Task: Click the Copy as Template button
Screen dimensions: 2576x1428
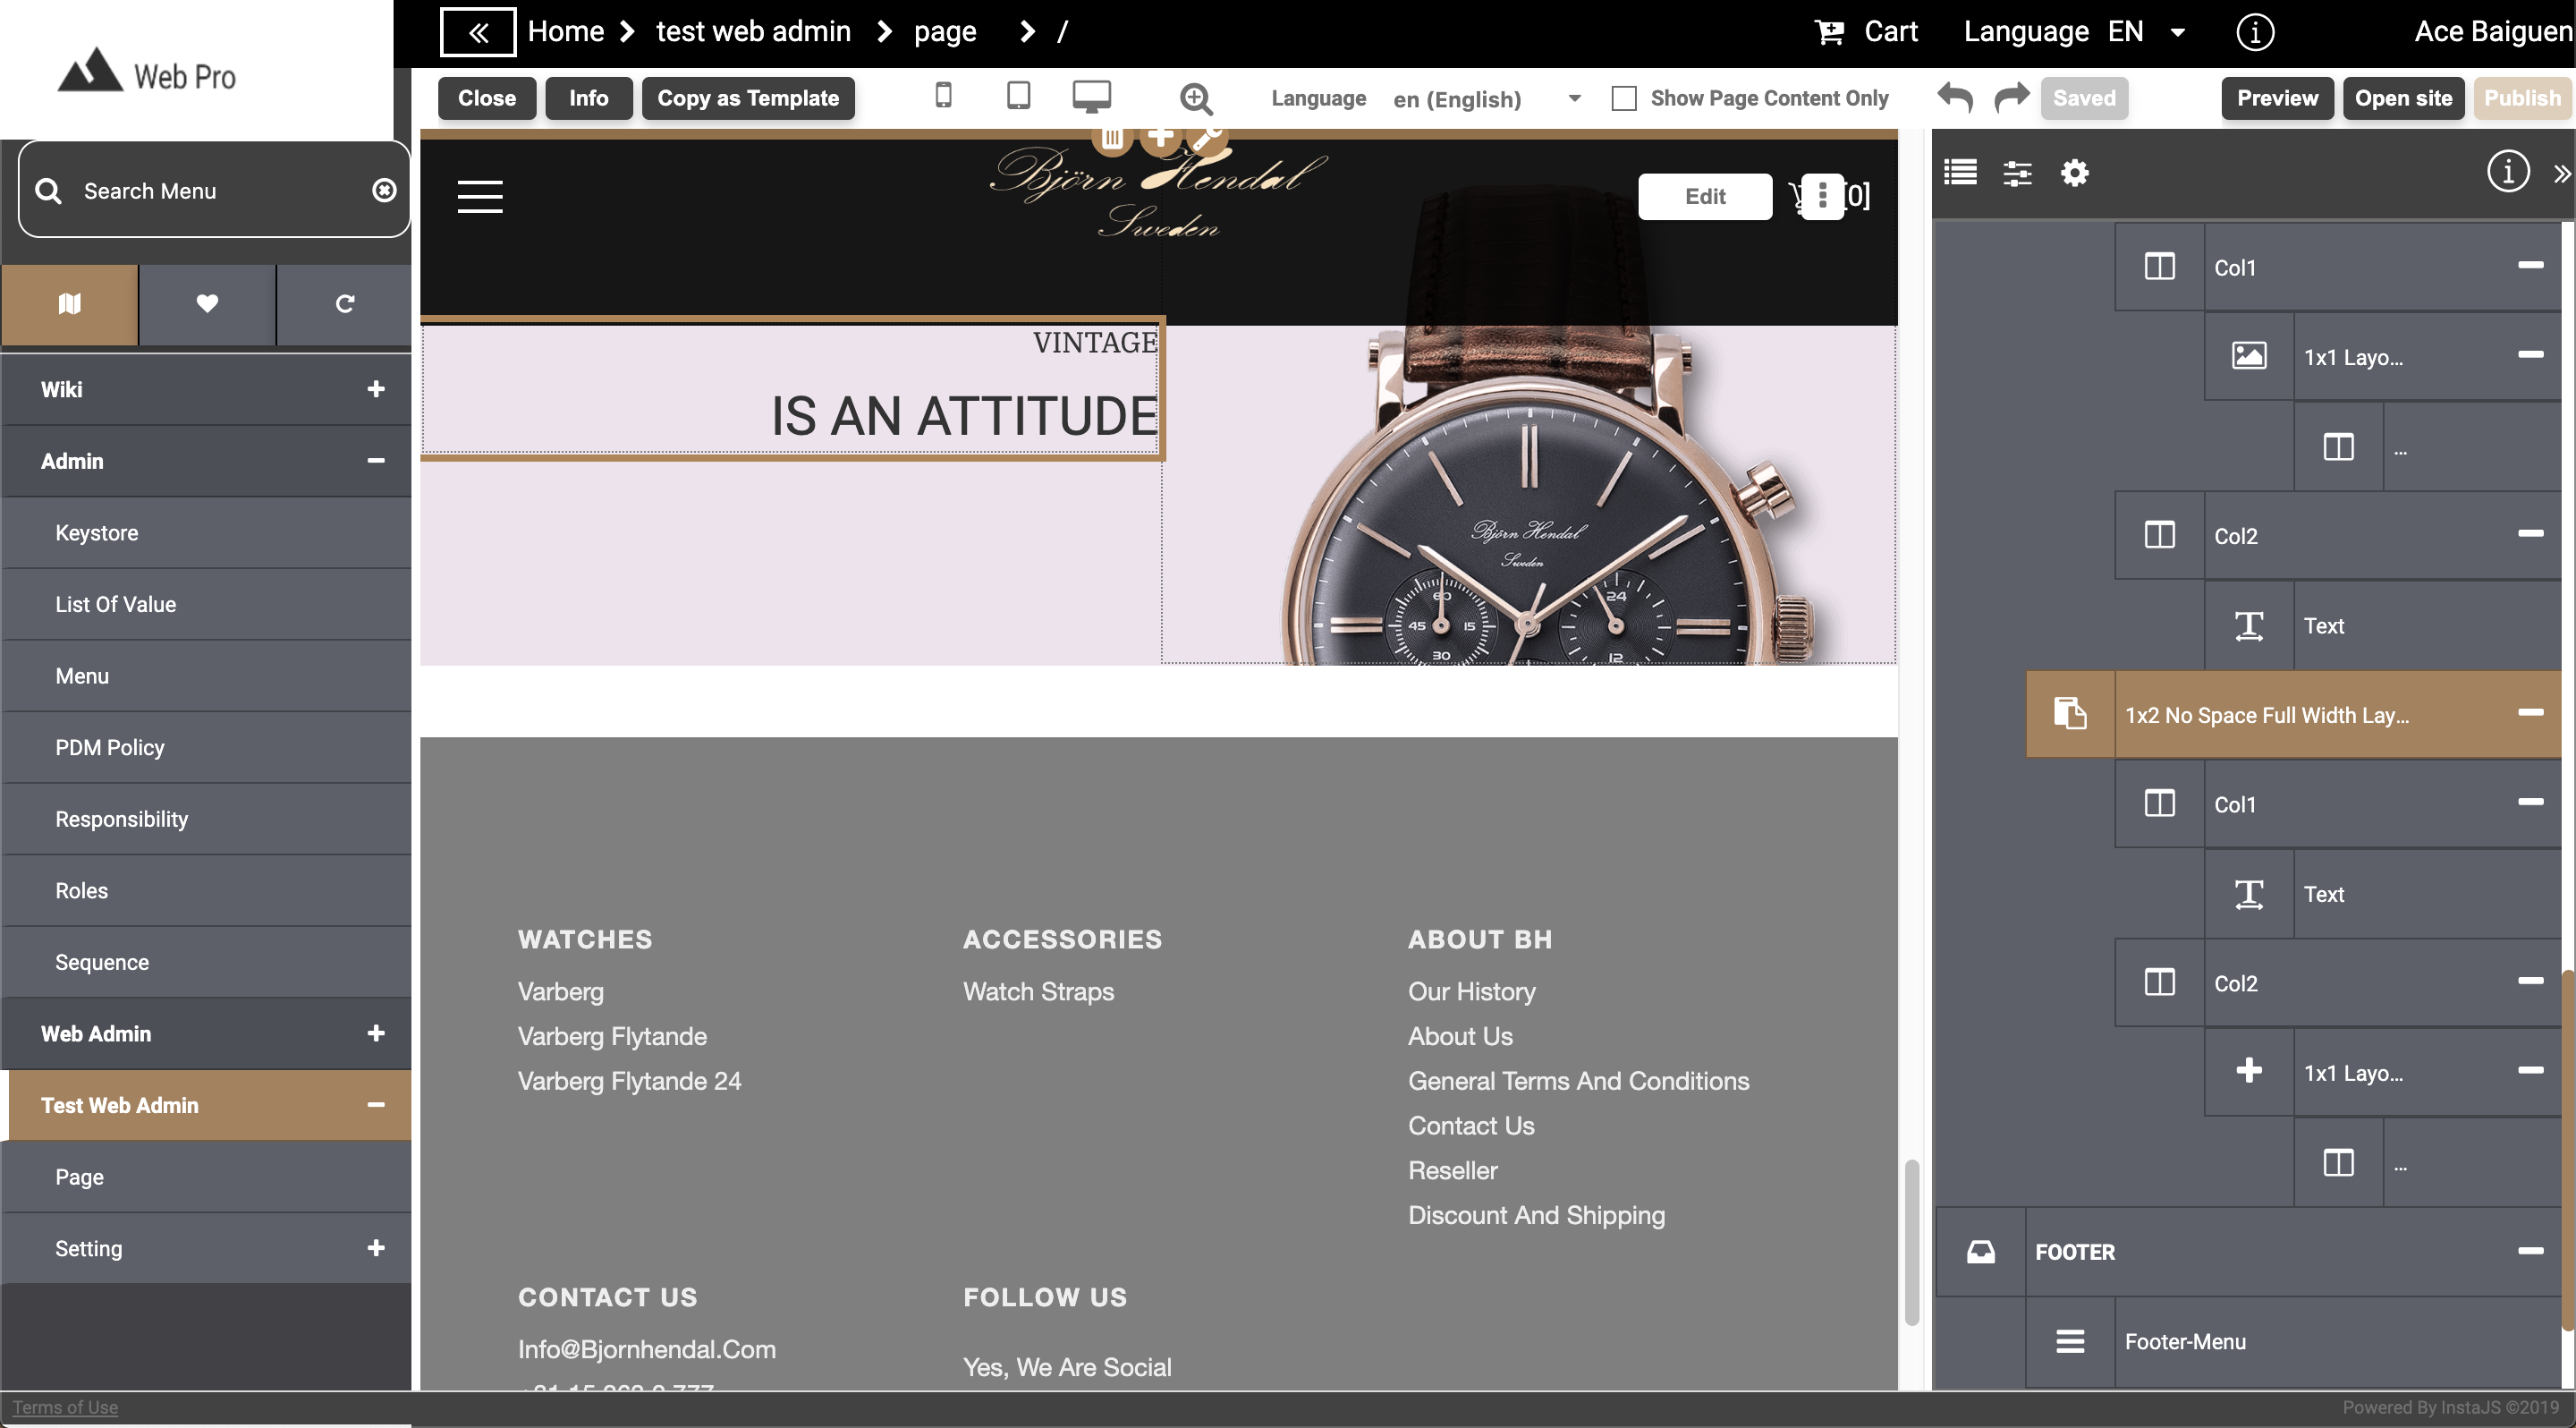Action: pyautogui.click(x=747, y=98)
